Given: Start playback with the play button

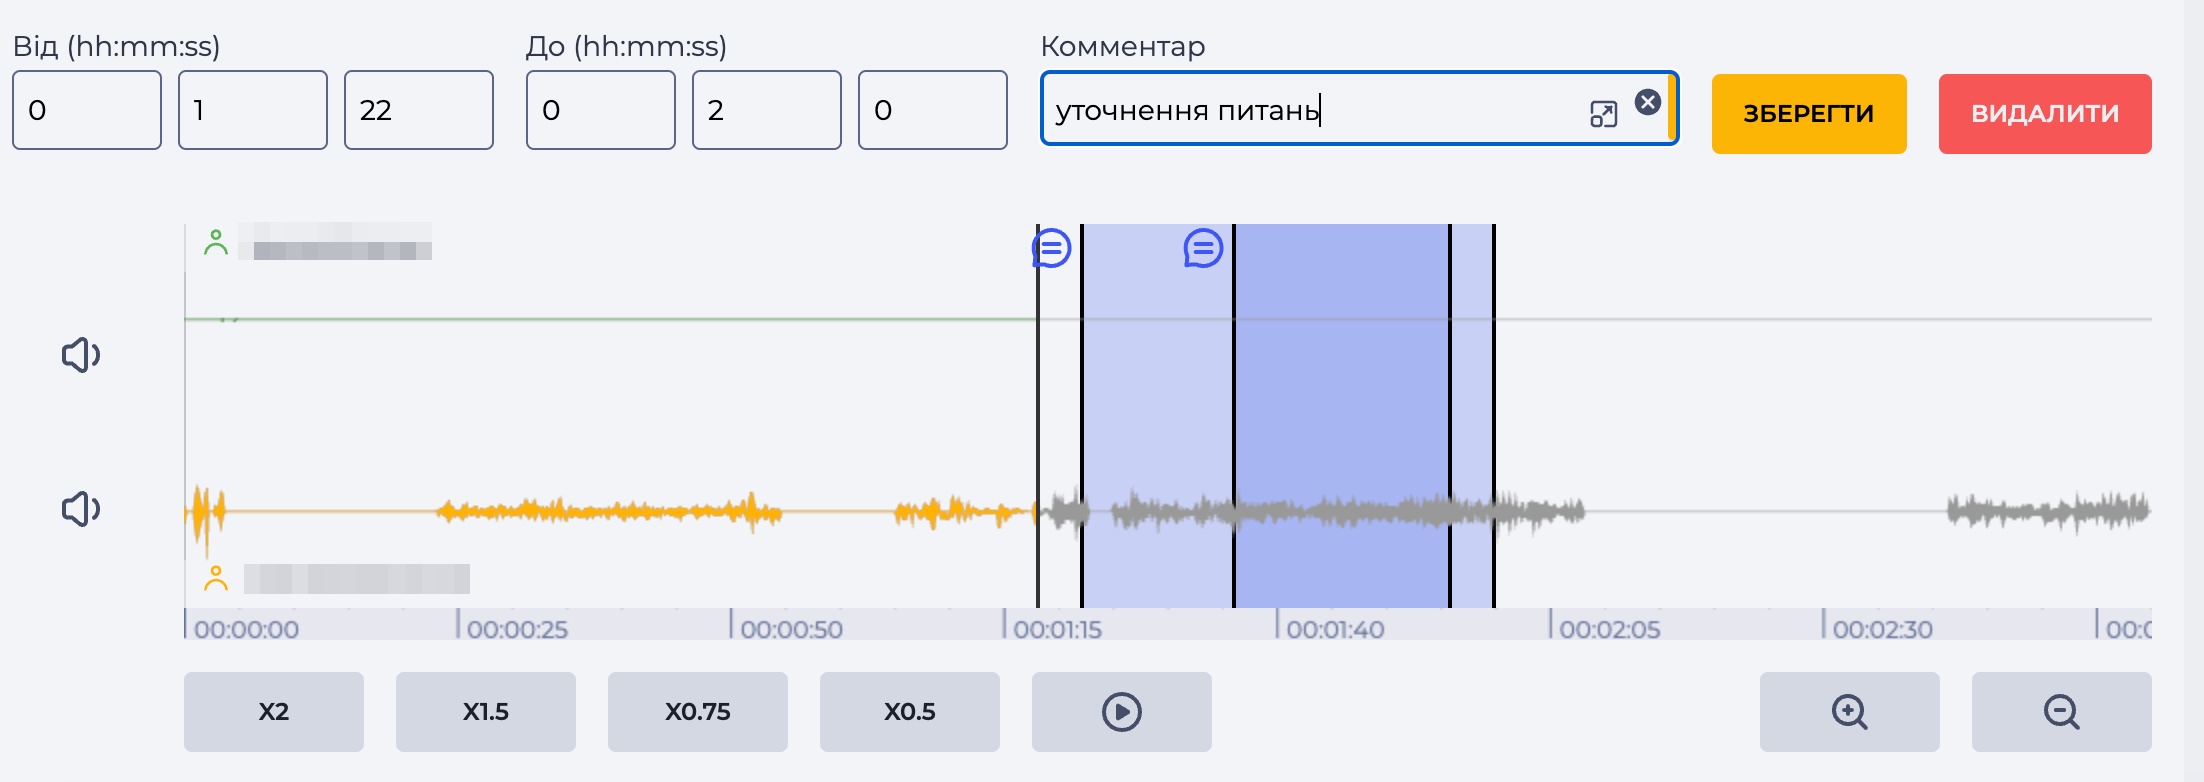Looking at the screenshot, I should point(1122,712).
